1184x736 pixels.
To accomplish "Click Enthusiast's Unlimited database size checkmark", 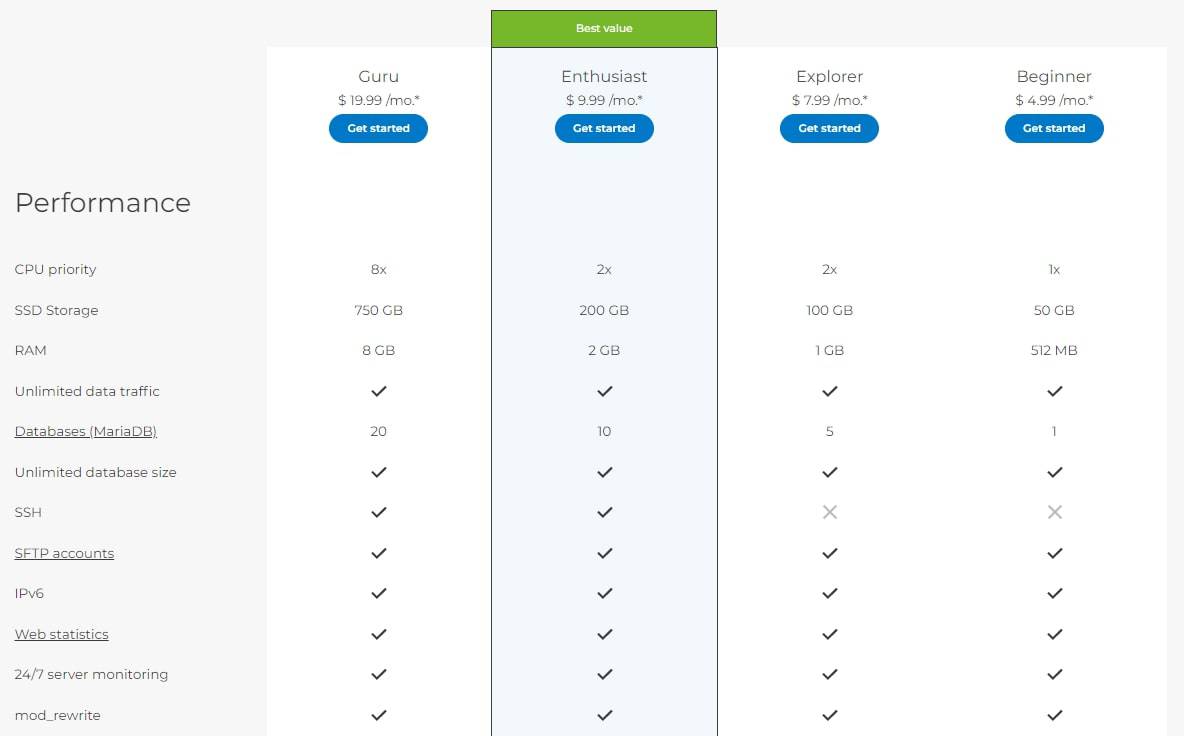I will click(x=605, y=472).
